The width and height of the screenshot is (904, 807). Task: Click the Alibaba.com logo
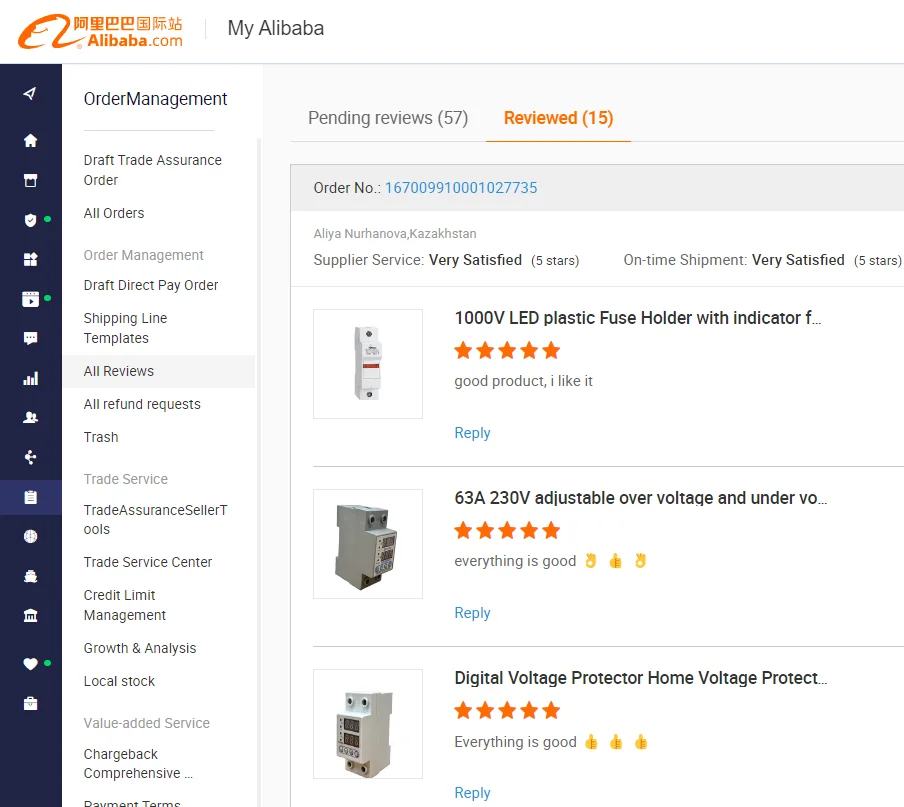click(x=100, y=31)
